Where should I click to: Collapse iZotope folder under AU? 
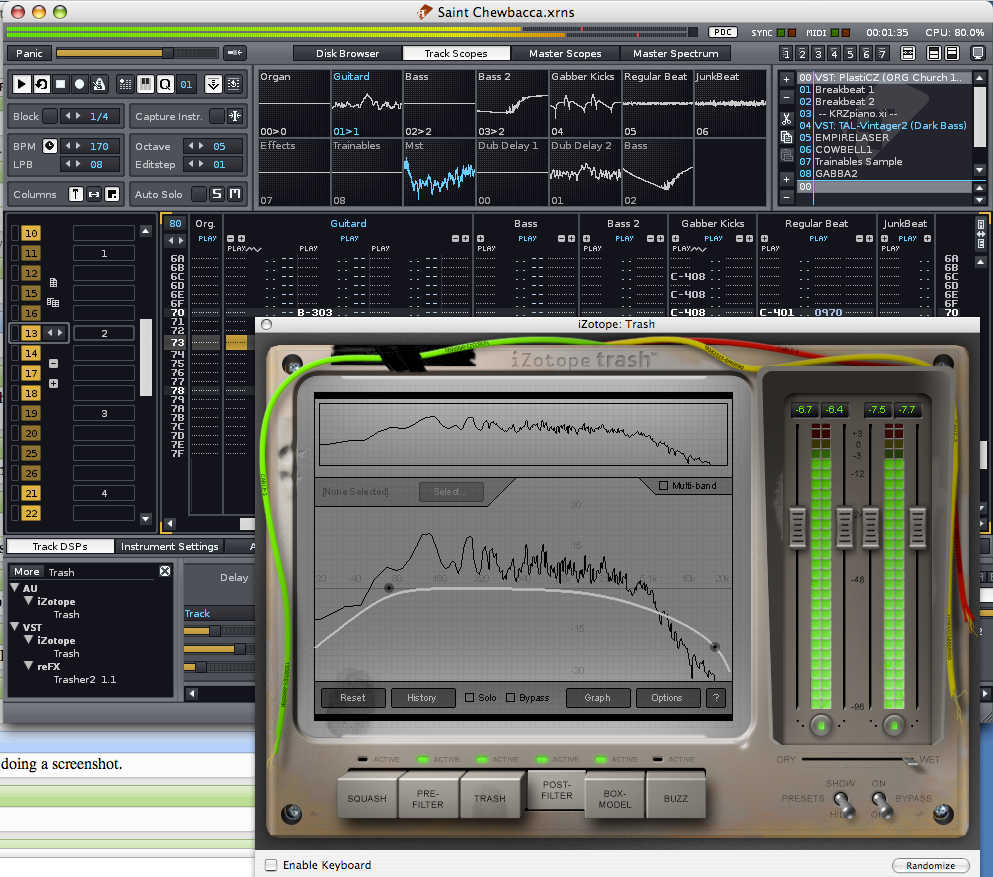point(28,601)
